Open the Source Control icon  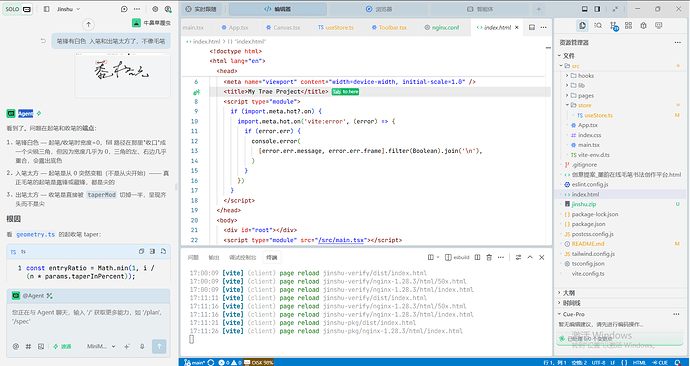pos(613,26)
